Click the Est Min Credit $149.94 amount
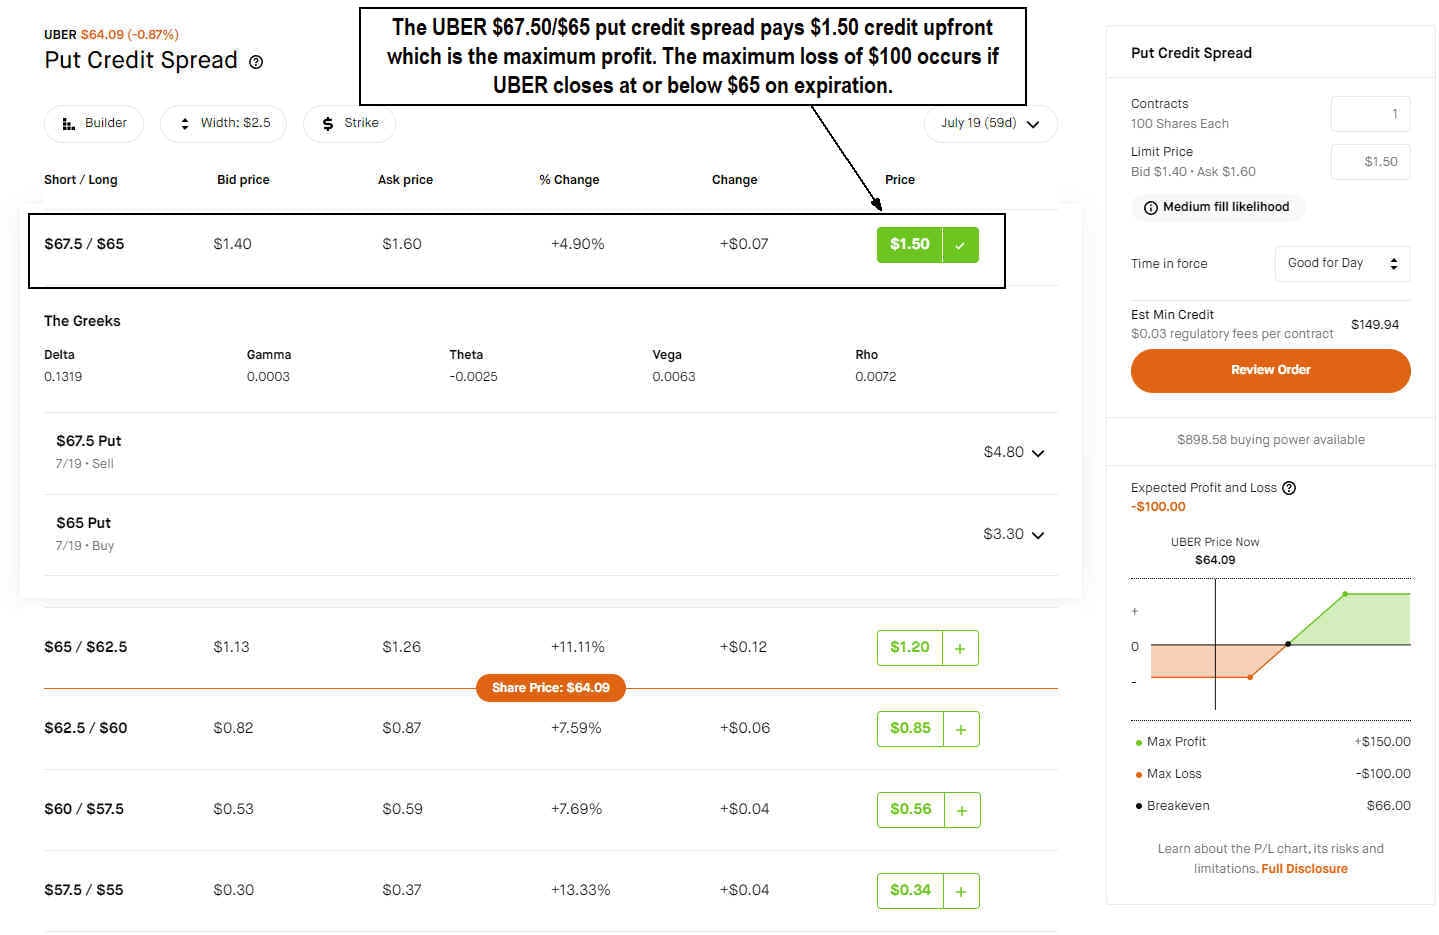This screenshot has height=935, width=1439. tap(1375, 325)
